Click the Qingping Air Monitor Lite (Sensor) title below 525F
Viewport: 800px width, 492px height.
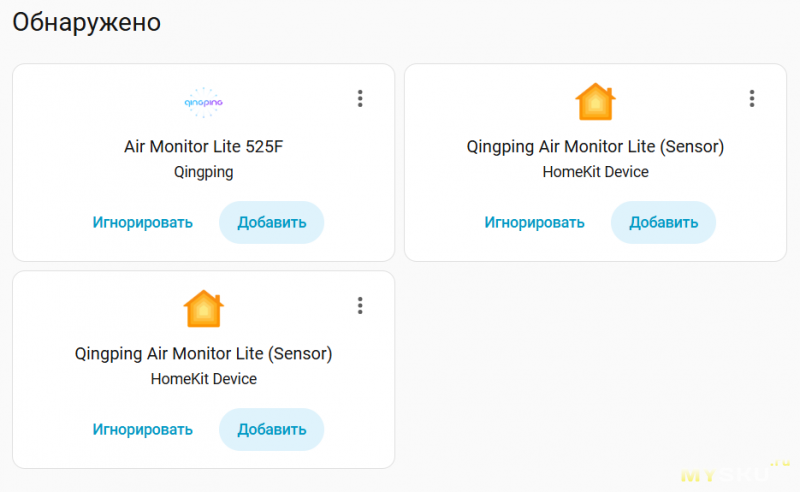[204, 353]
